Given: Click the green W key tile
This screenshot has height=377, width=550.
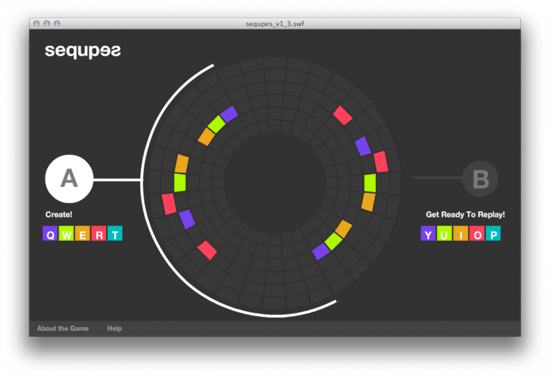Looking at the screenshot, I should [x=66, y=233].
